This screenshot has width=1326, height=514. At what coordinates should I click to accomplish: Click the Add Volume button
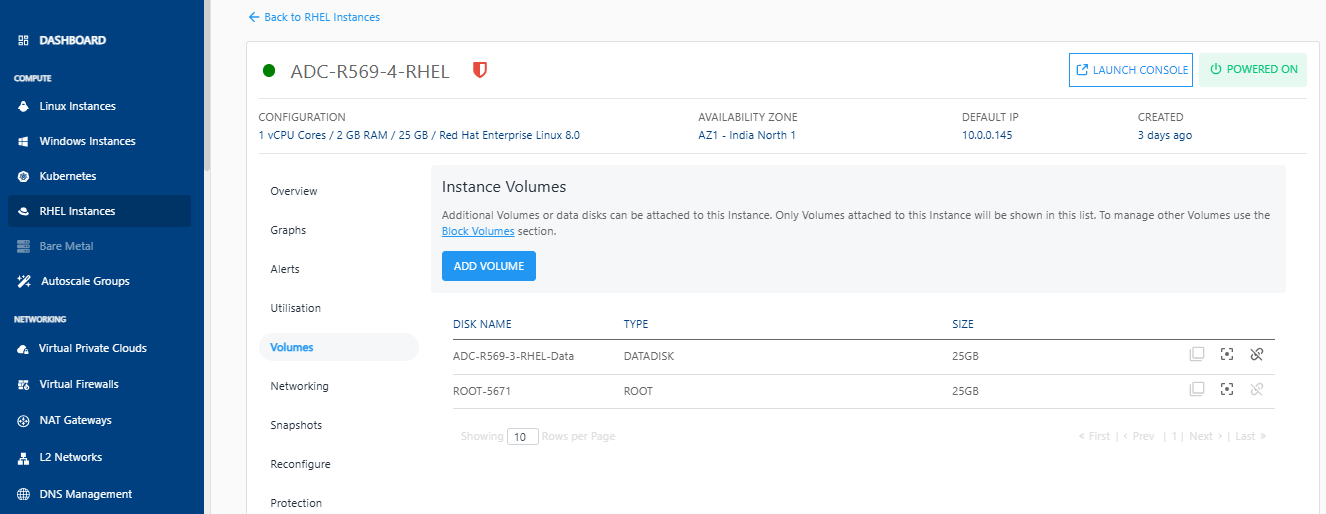(489, 266)
